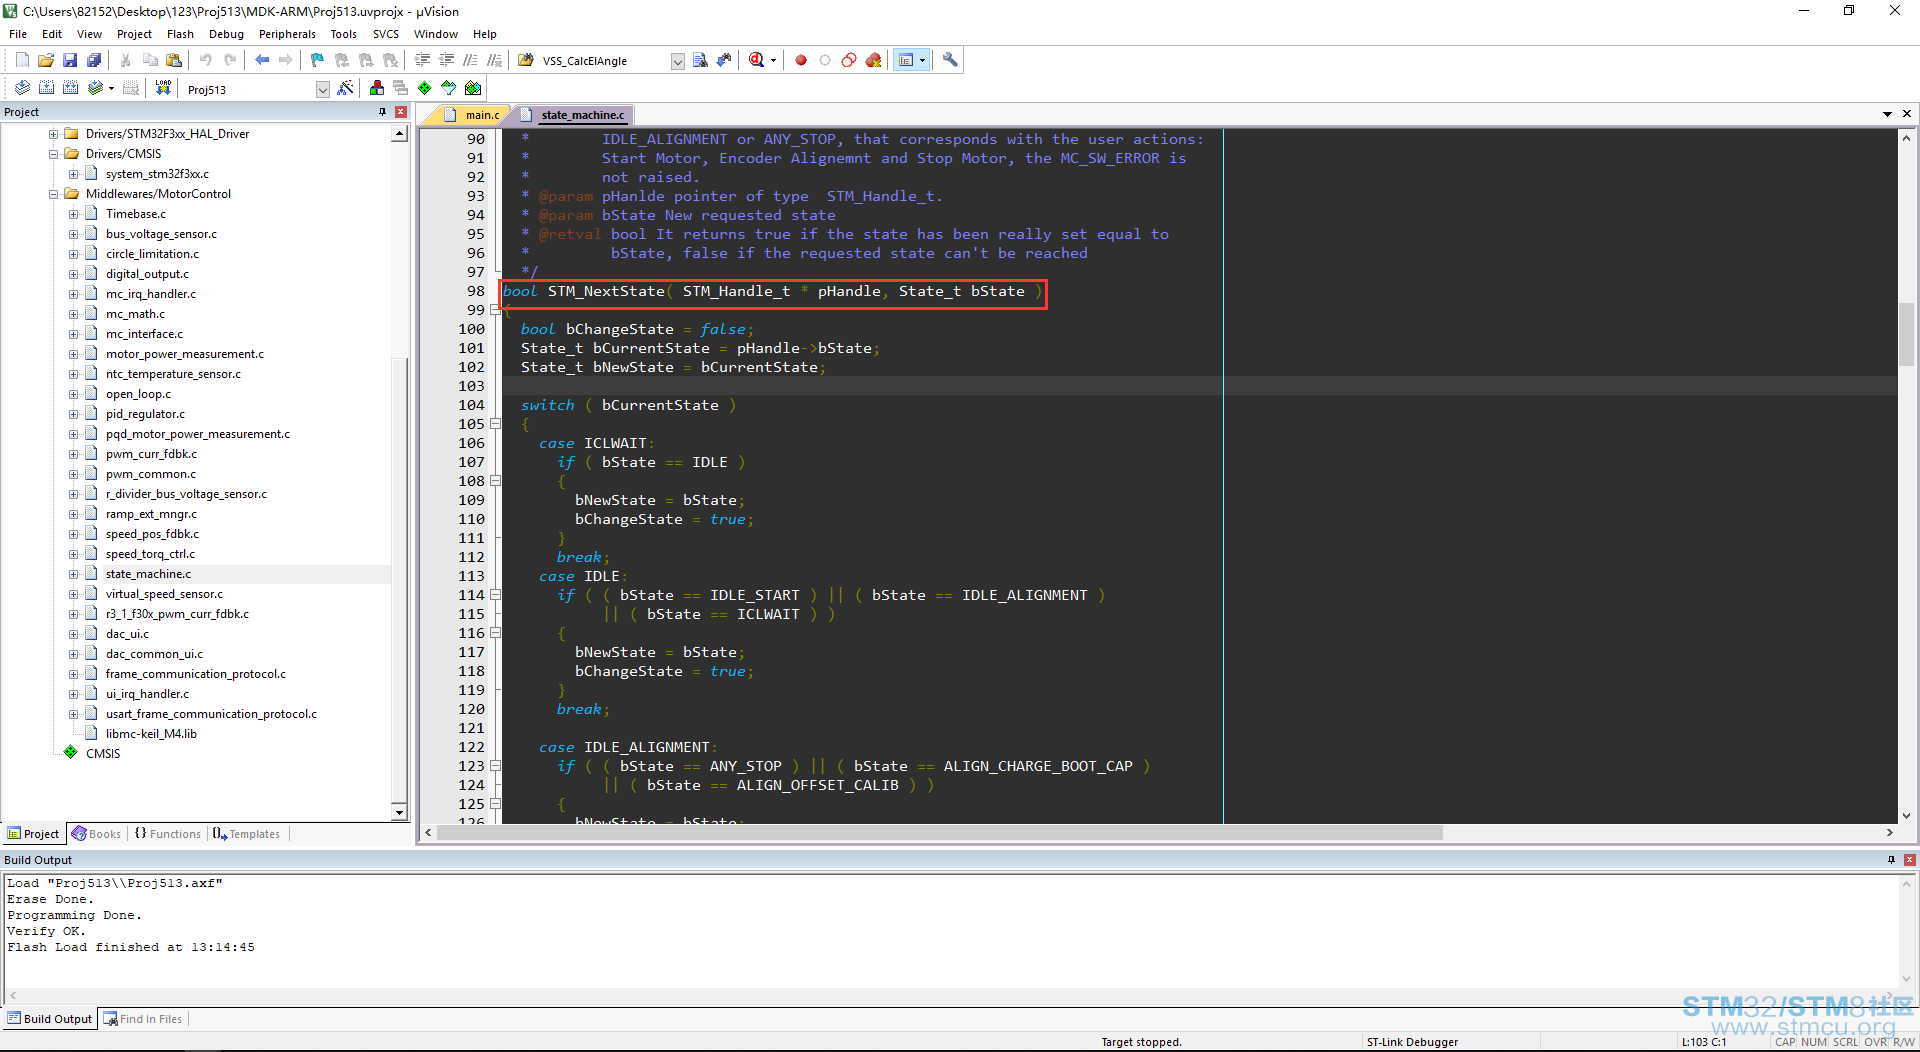The height and width of the screenshot is (1052, 1920).
Task: Disable all breakpoints with the double-circle icon
Action: [849, 60]
